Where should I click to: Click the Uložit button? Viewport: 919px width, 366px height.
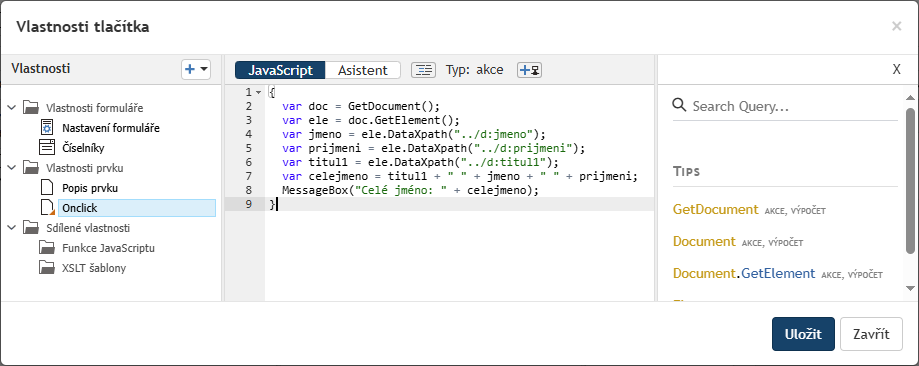(803, 334)
